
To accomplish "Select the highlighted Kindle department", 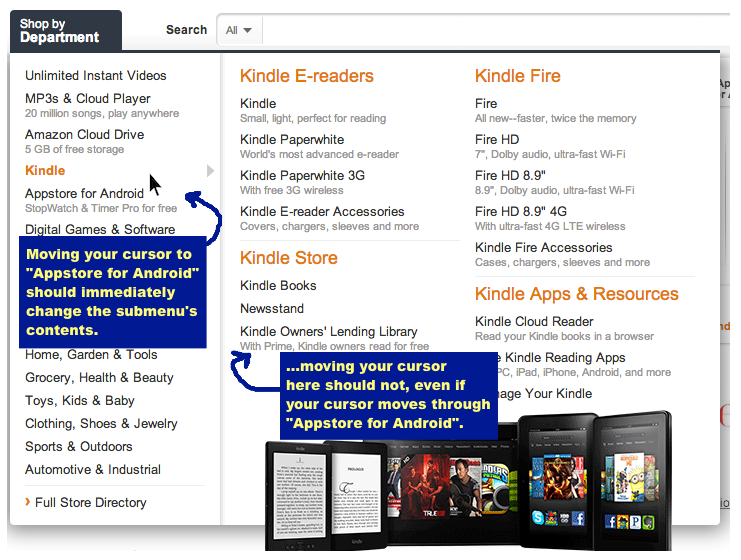I will (45, 171).
